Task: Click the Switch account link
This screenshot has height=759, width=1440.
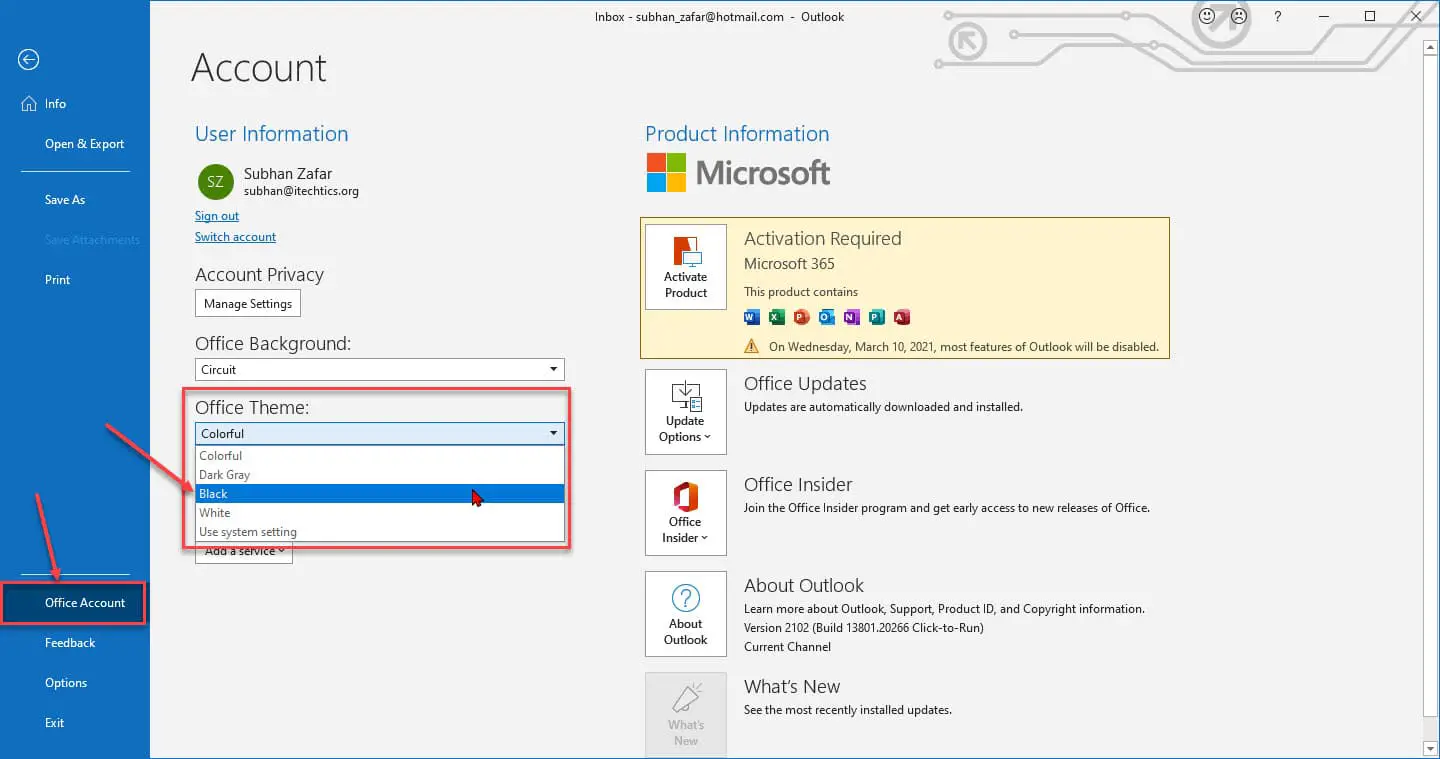Action: [x=235, y=237]
